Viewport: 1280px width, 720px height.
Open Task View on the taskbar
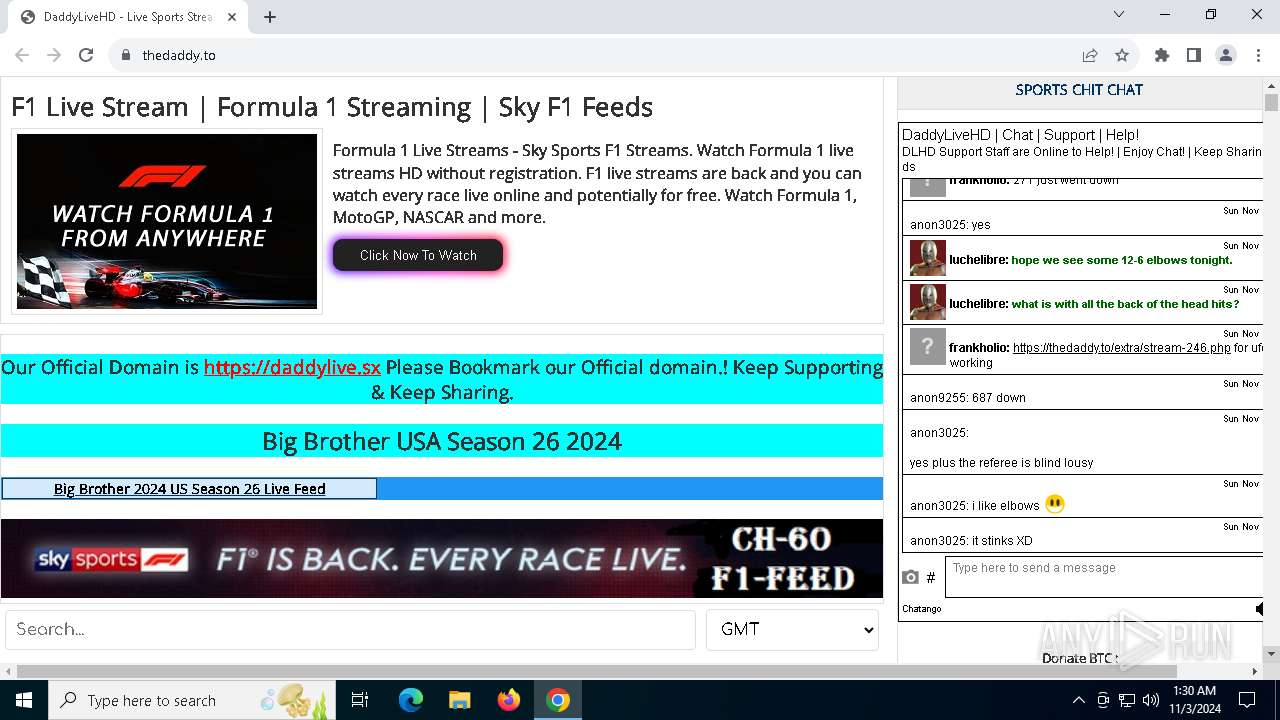360,700
